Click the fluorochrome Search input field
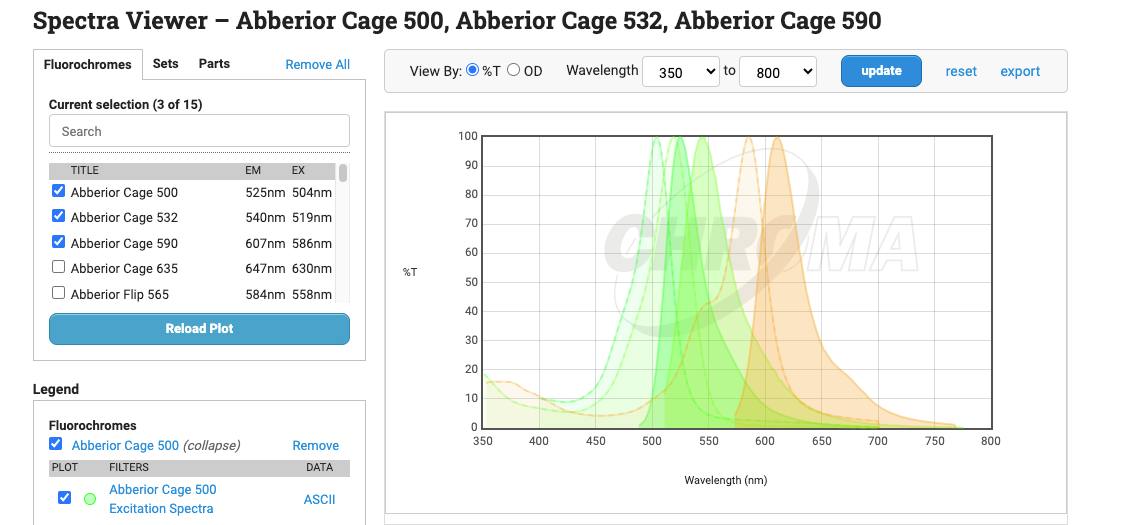The width and height of the screenshot is (1139, 525). tap(199, 131)
